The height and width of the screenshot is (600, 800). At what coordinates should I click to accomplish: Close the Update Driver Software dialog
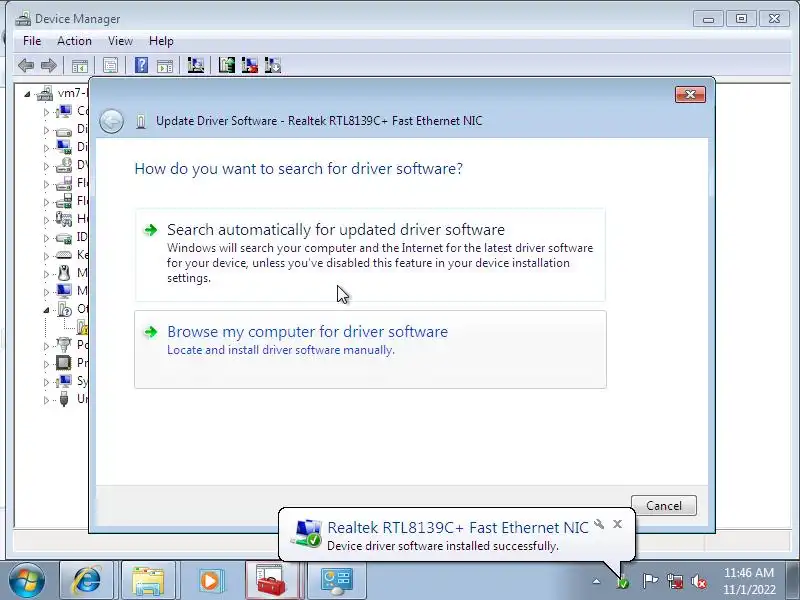coord(690,94)
